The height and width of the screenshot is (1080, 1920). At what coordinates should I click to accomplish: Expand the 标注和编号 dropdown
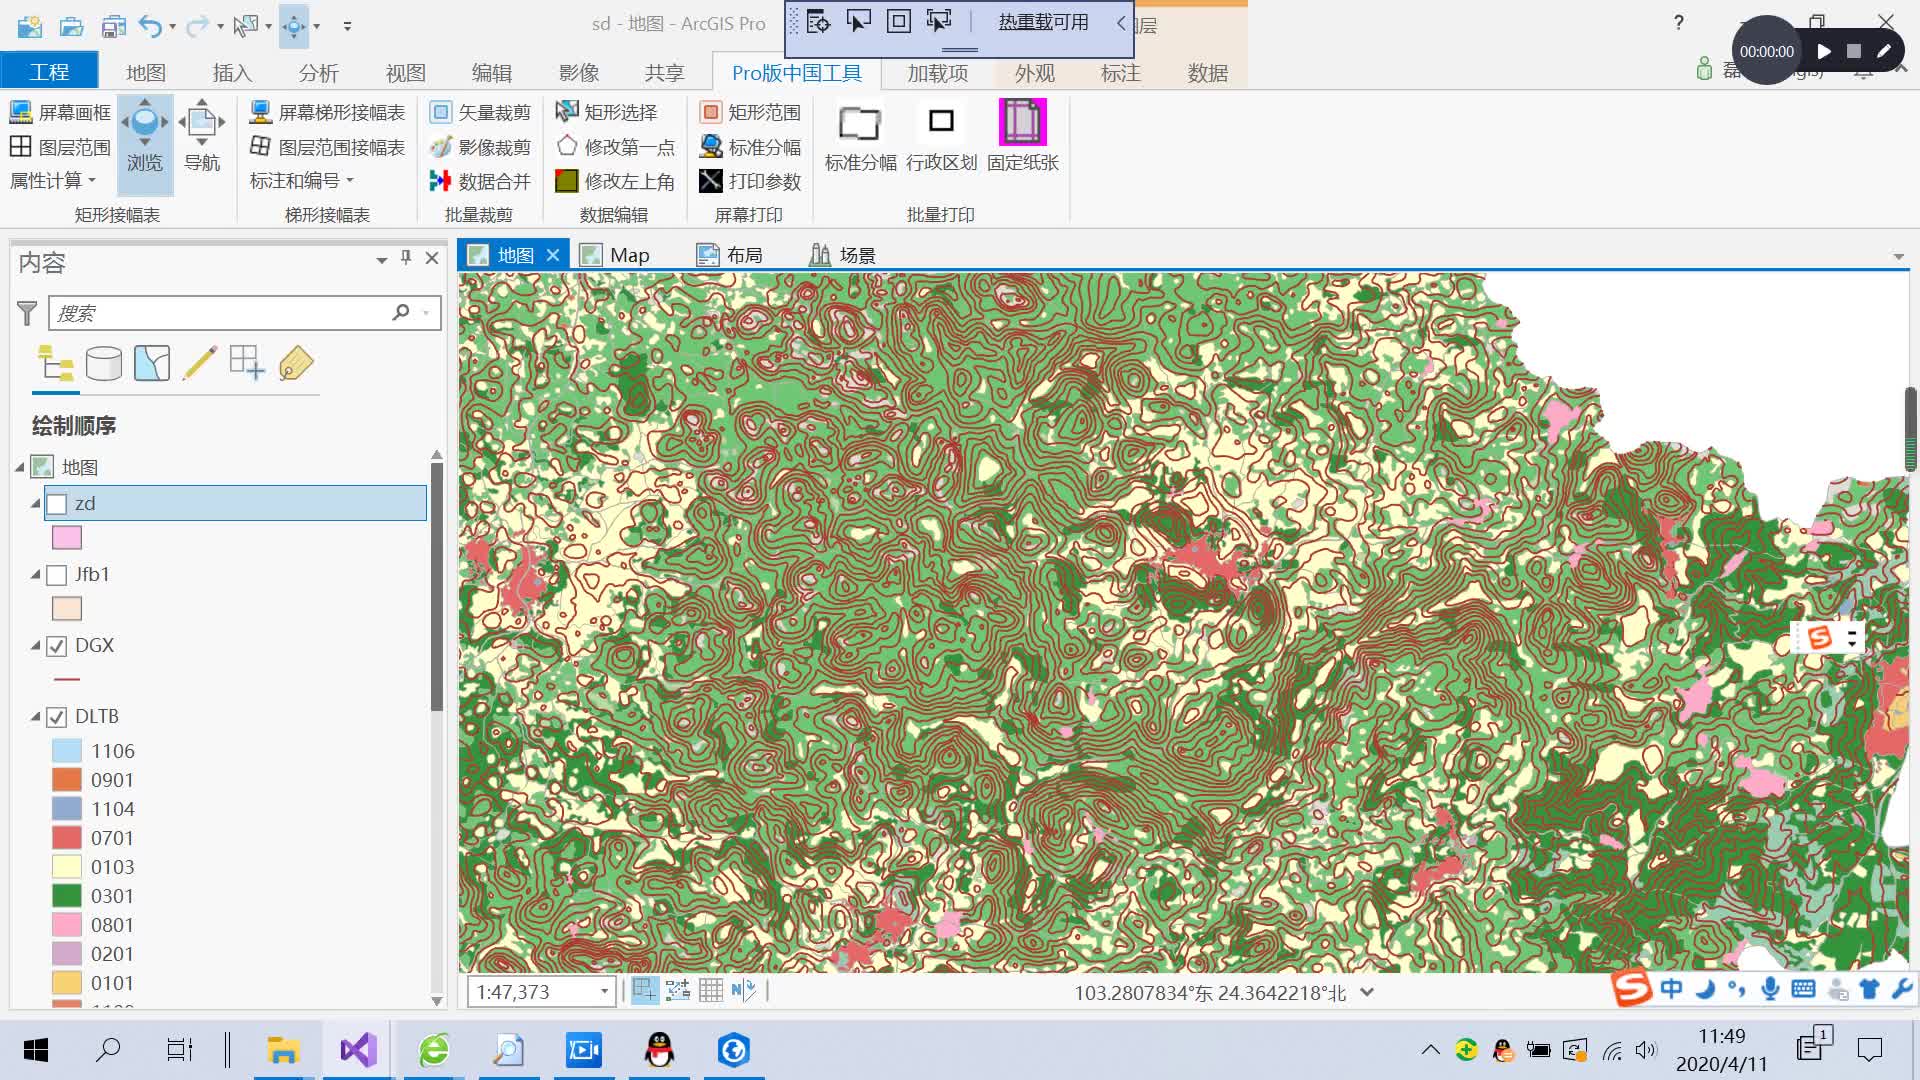pos(301,181)
